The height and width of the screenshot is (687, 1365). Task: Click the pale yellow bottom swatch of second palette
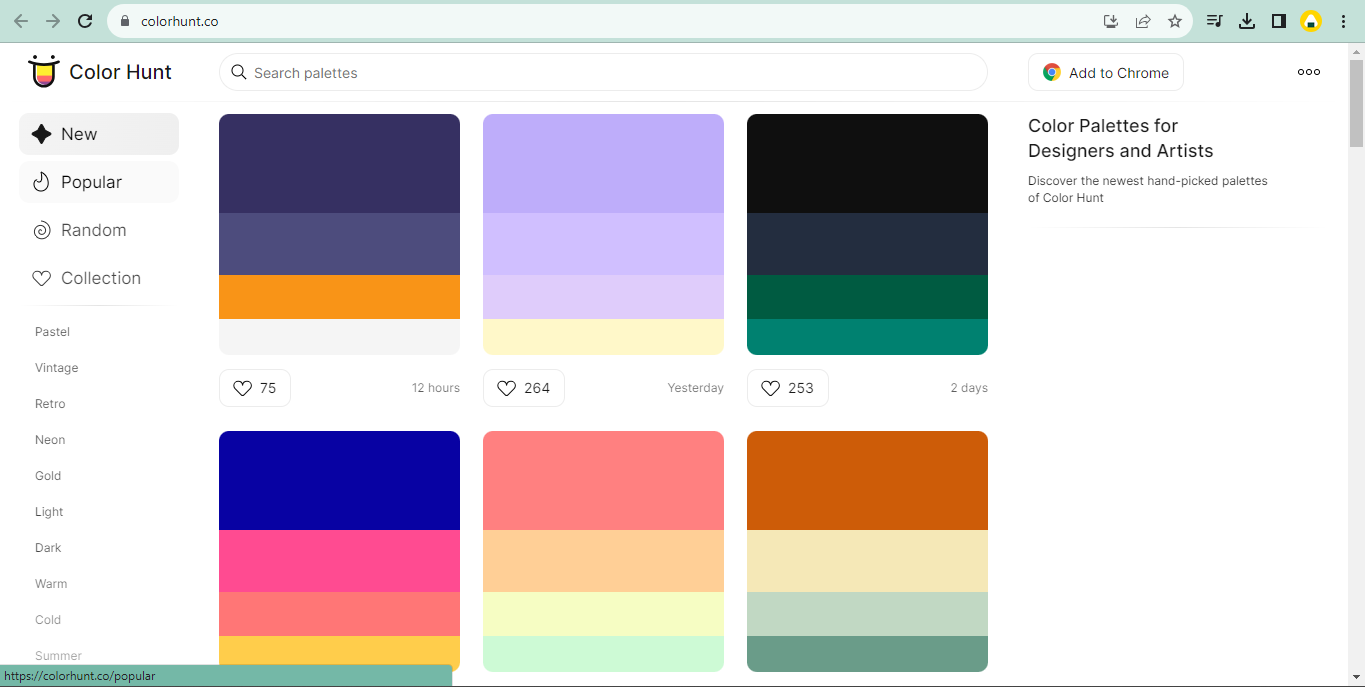click(x=603, y=337)
